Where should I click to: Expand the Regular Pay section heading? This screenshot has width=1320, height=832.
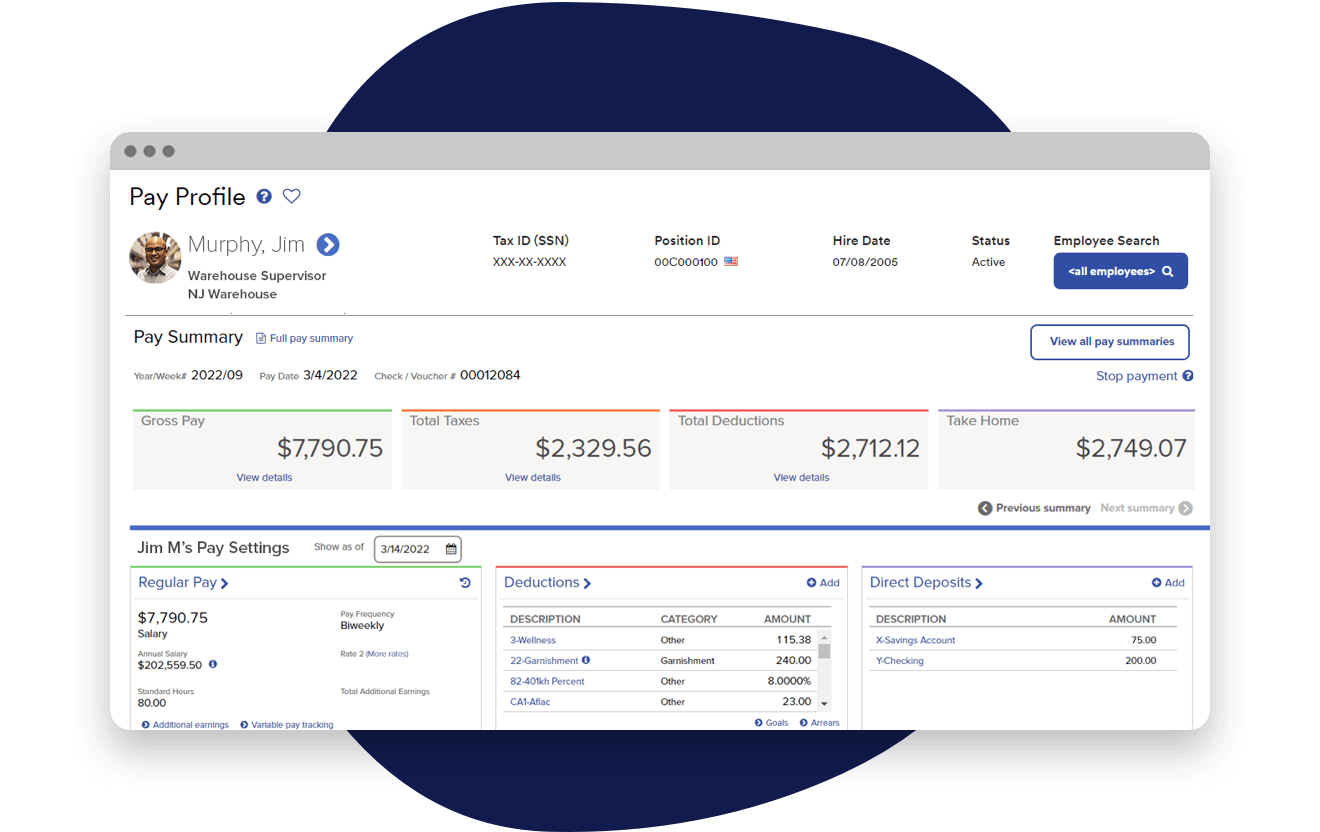(x=183, y=583)
